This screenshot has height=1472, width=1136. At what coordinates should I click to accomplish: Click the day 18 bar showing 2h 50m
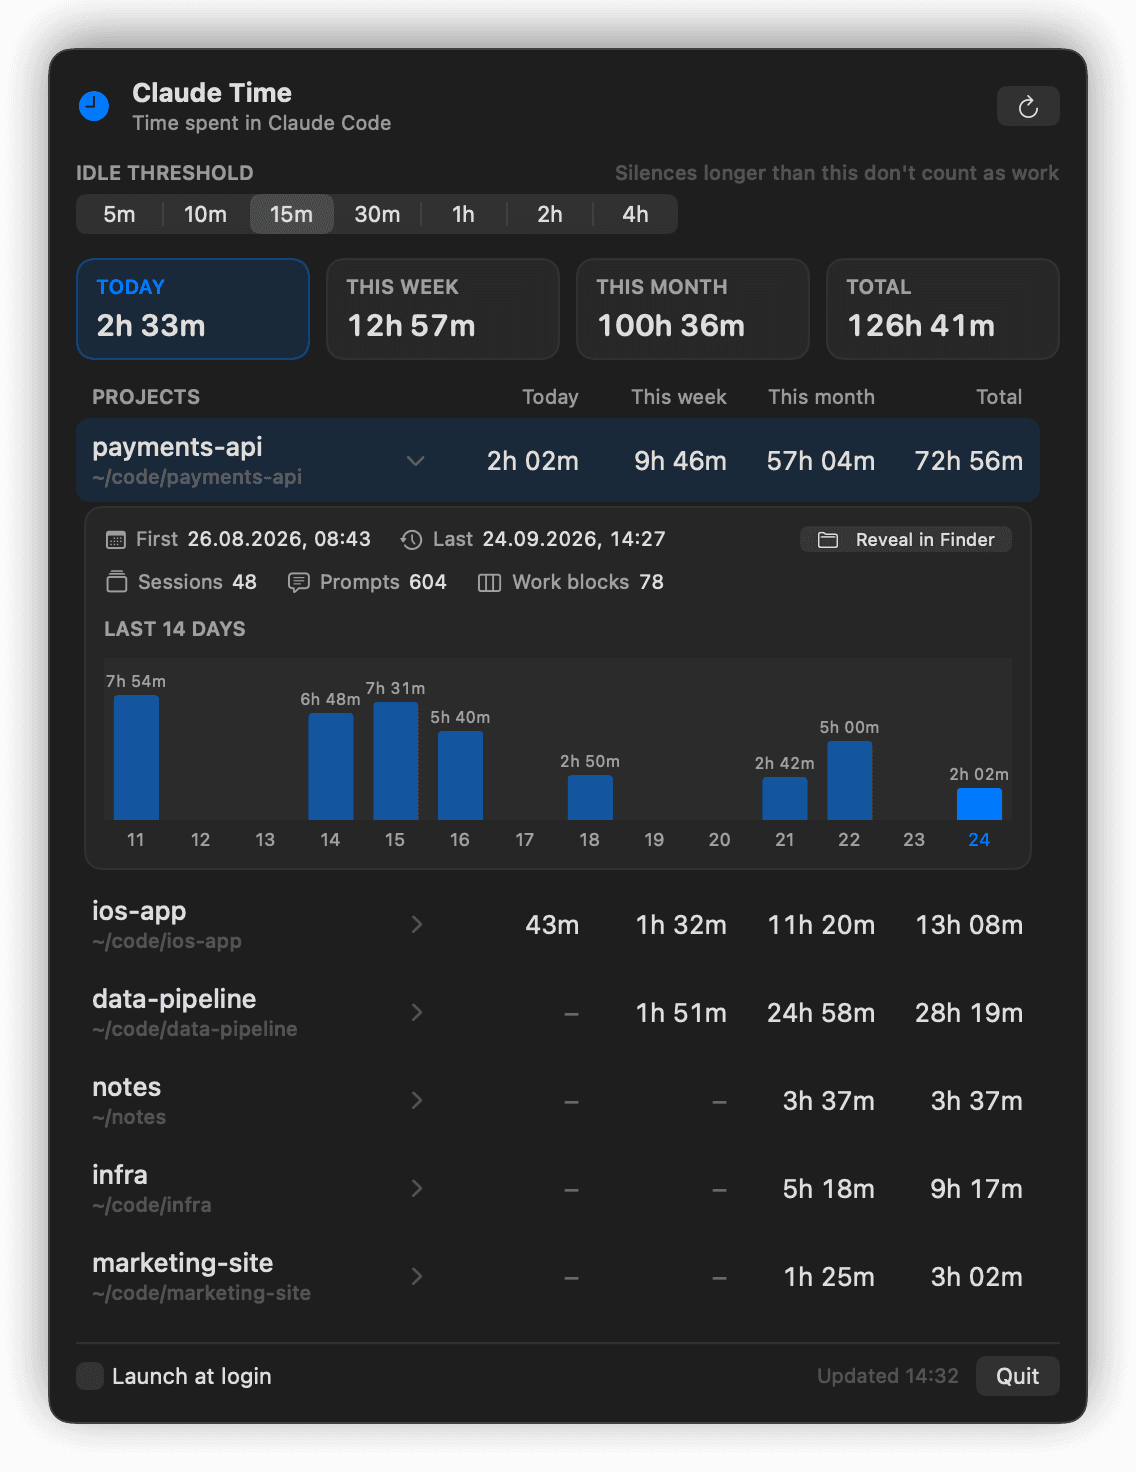point(590,798)
